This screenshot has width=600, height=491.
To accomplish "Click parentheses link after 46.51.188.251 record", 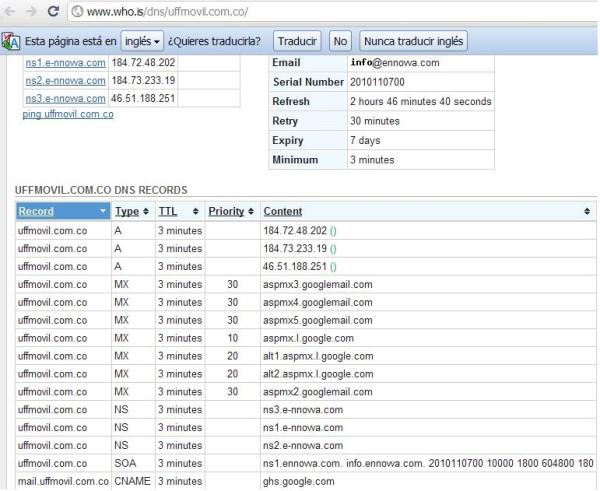I will click(333, 267).
